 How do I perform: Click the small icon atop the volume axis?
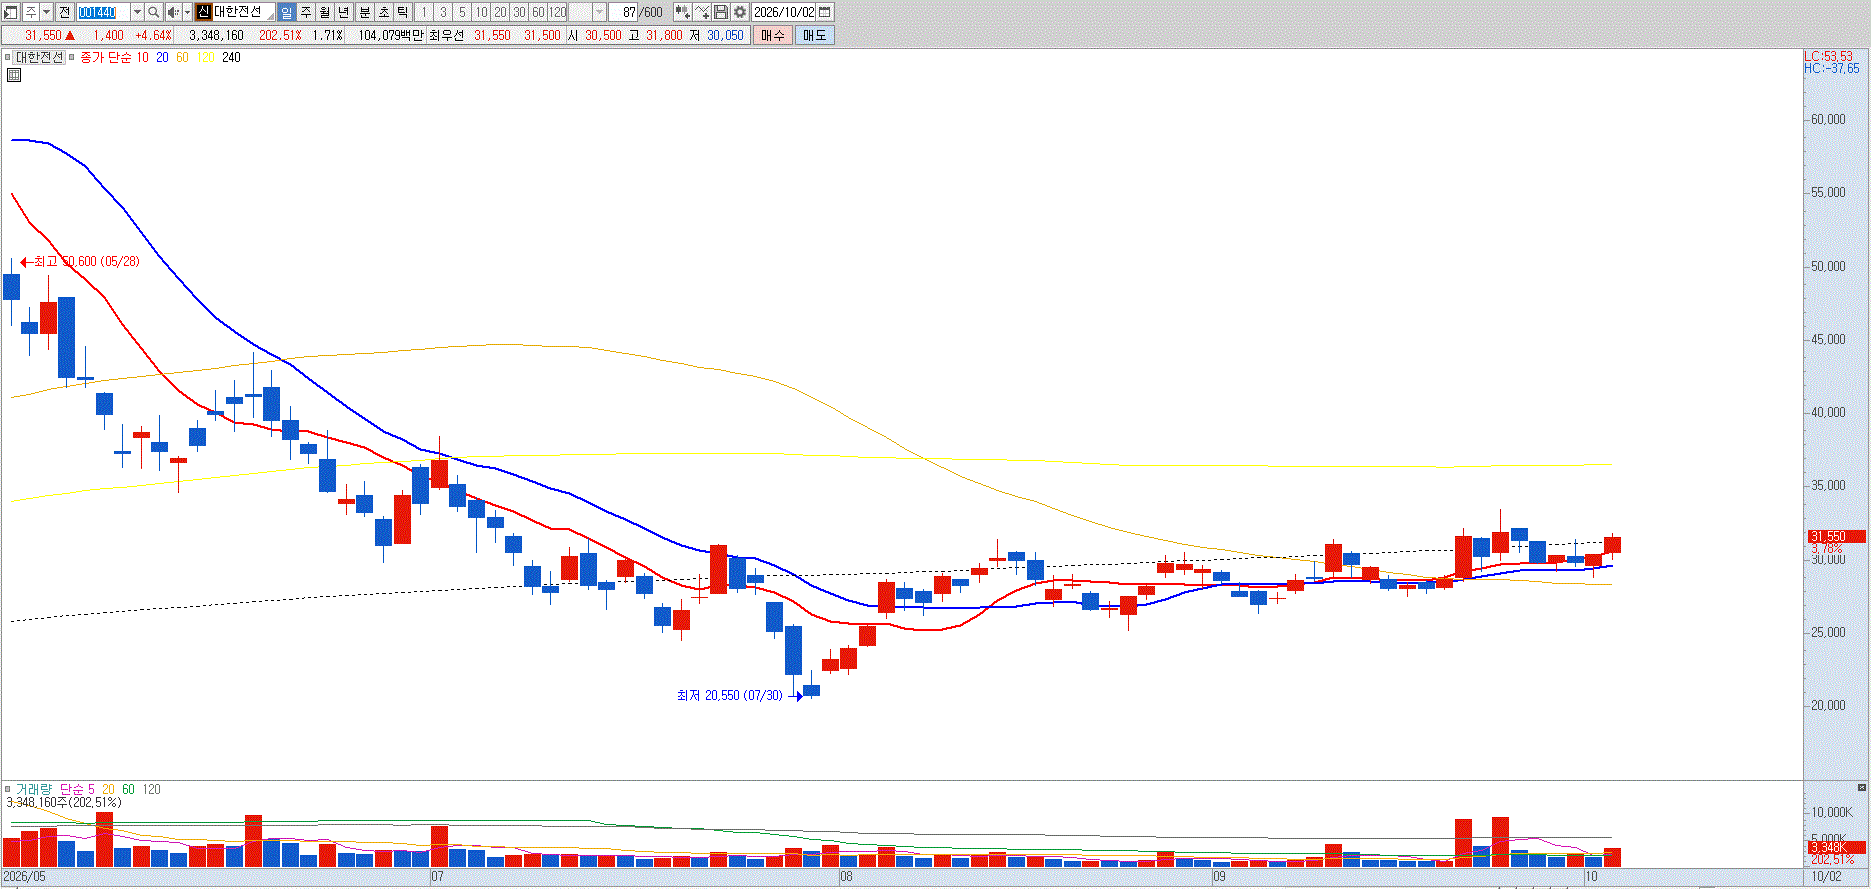coord(1863,787)
